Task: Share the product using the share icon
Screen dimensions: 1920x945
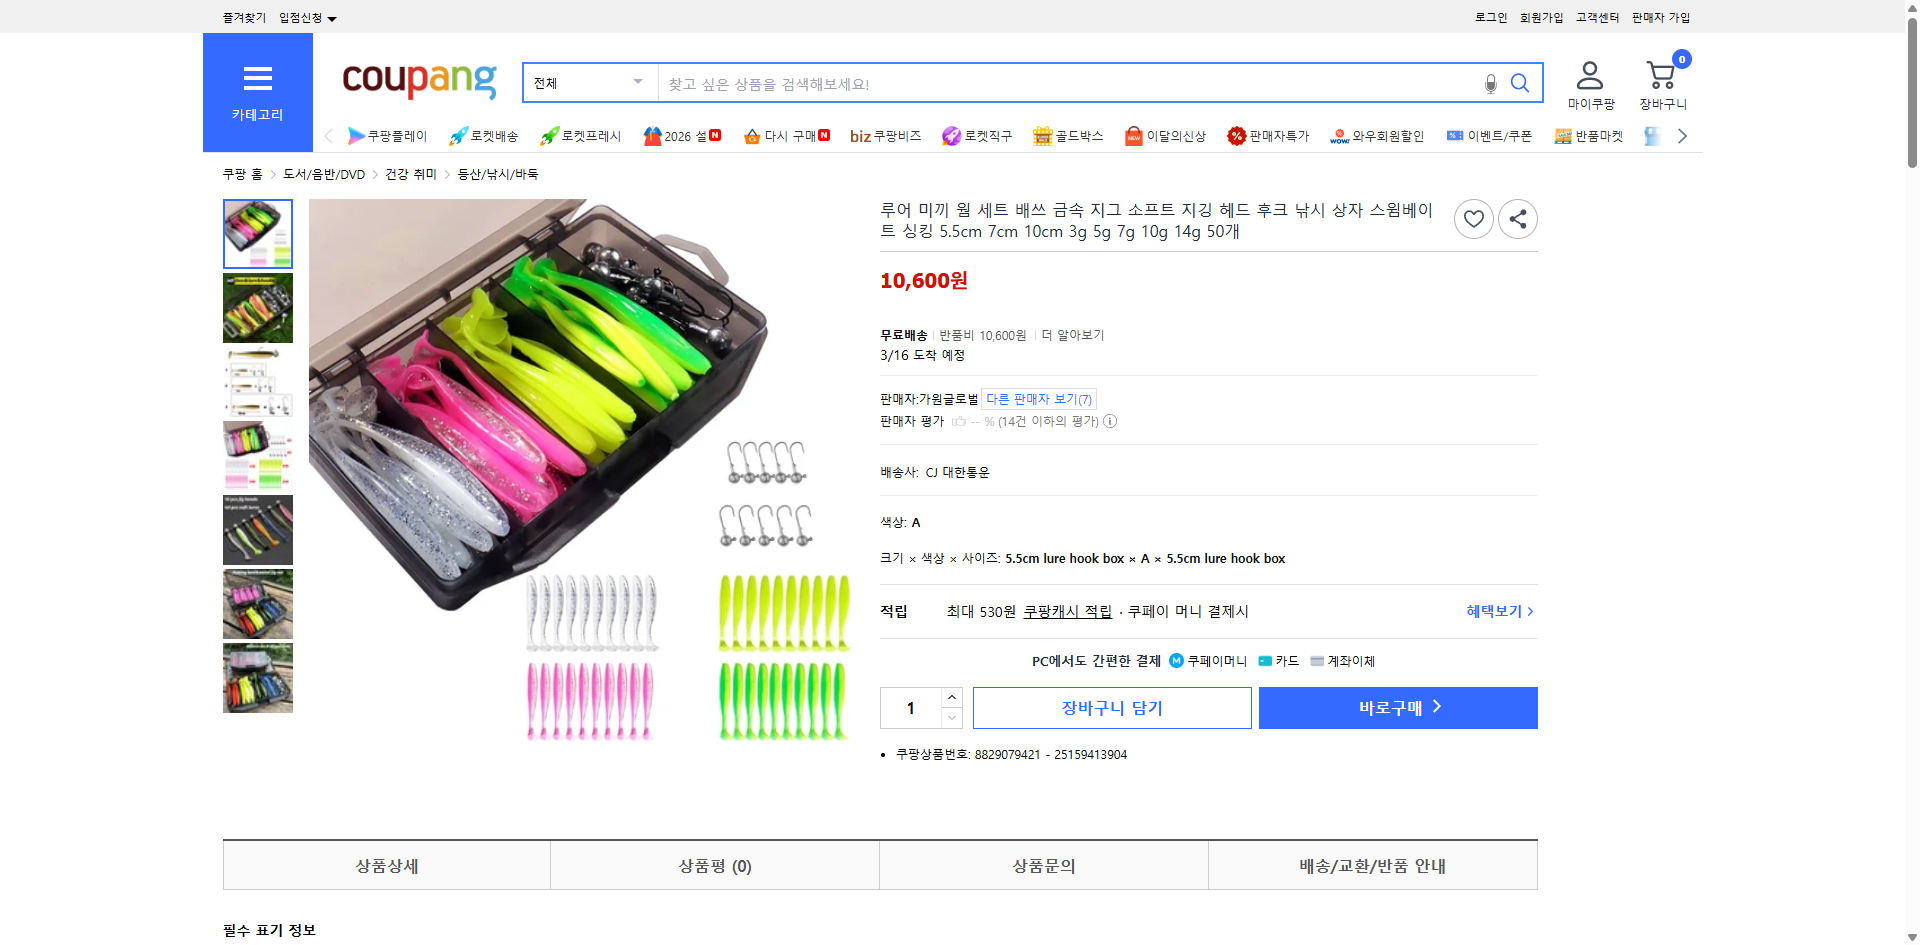Action: point(1517,219)
